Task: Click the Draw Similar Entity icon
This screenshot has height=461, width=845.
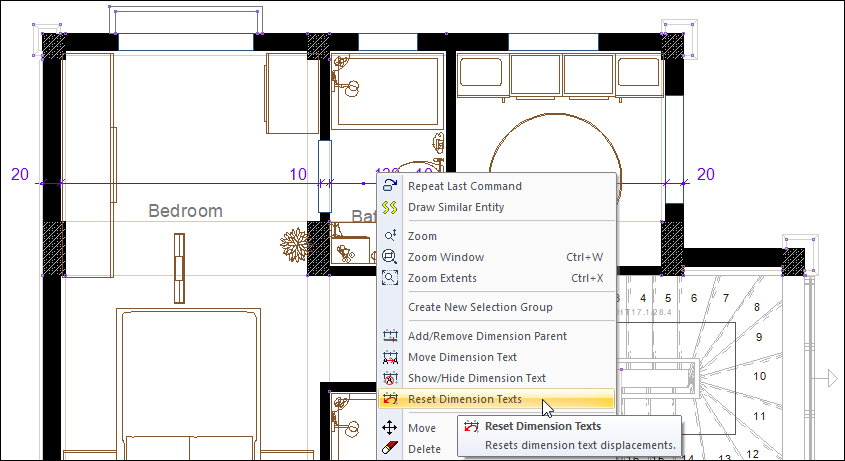Action: (391, 207)
